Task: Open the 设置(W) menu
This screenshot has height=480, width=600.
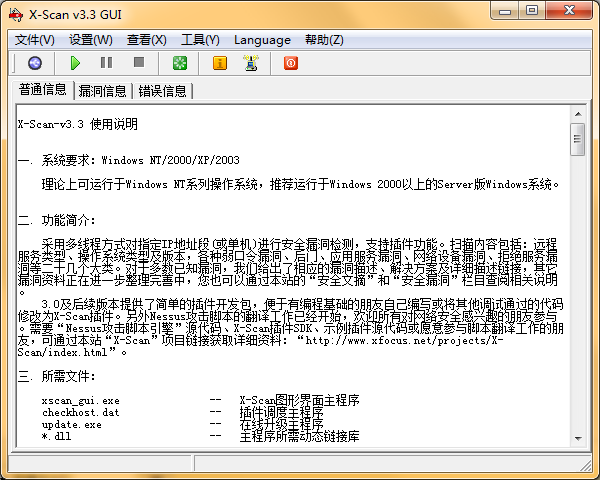Action: click(x=91, y=40)
